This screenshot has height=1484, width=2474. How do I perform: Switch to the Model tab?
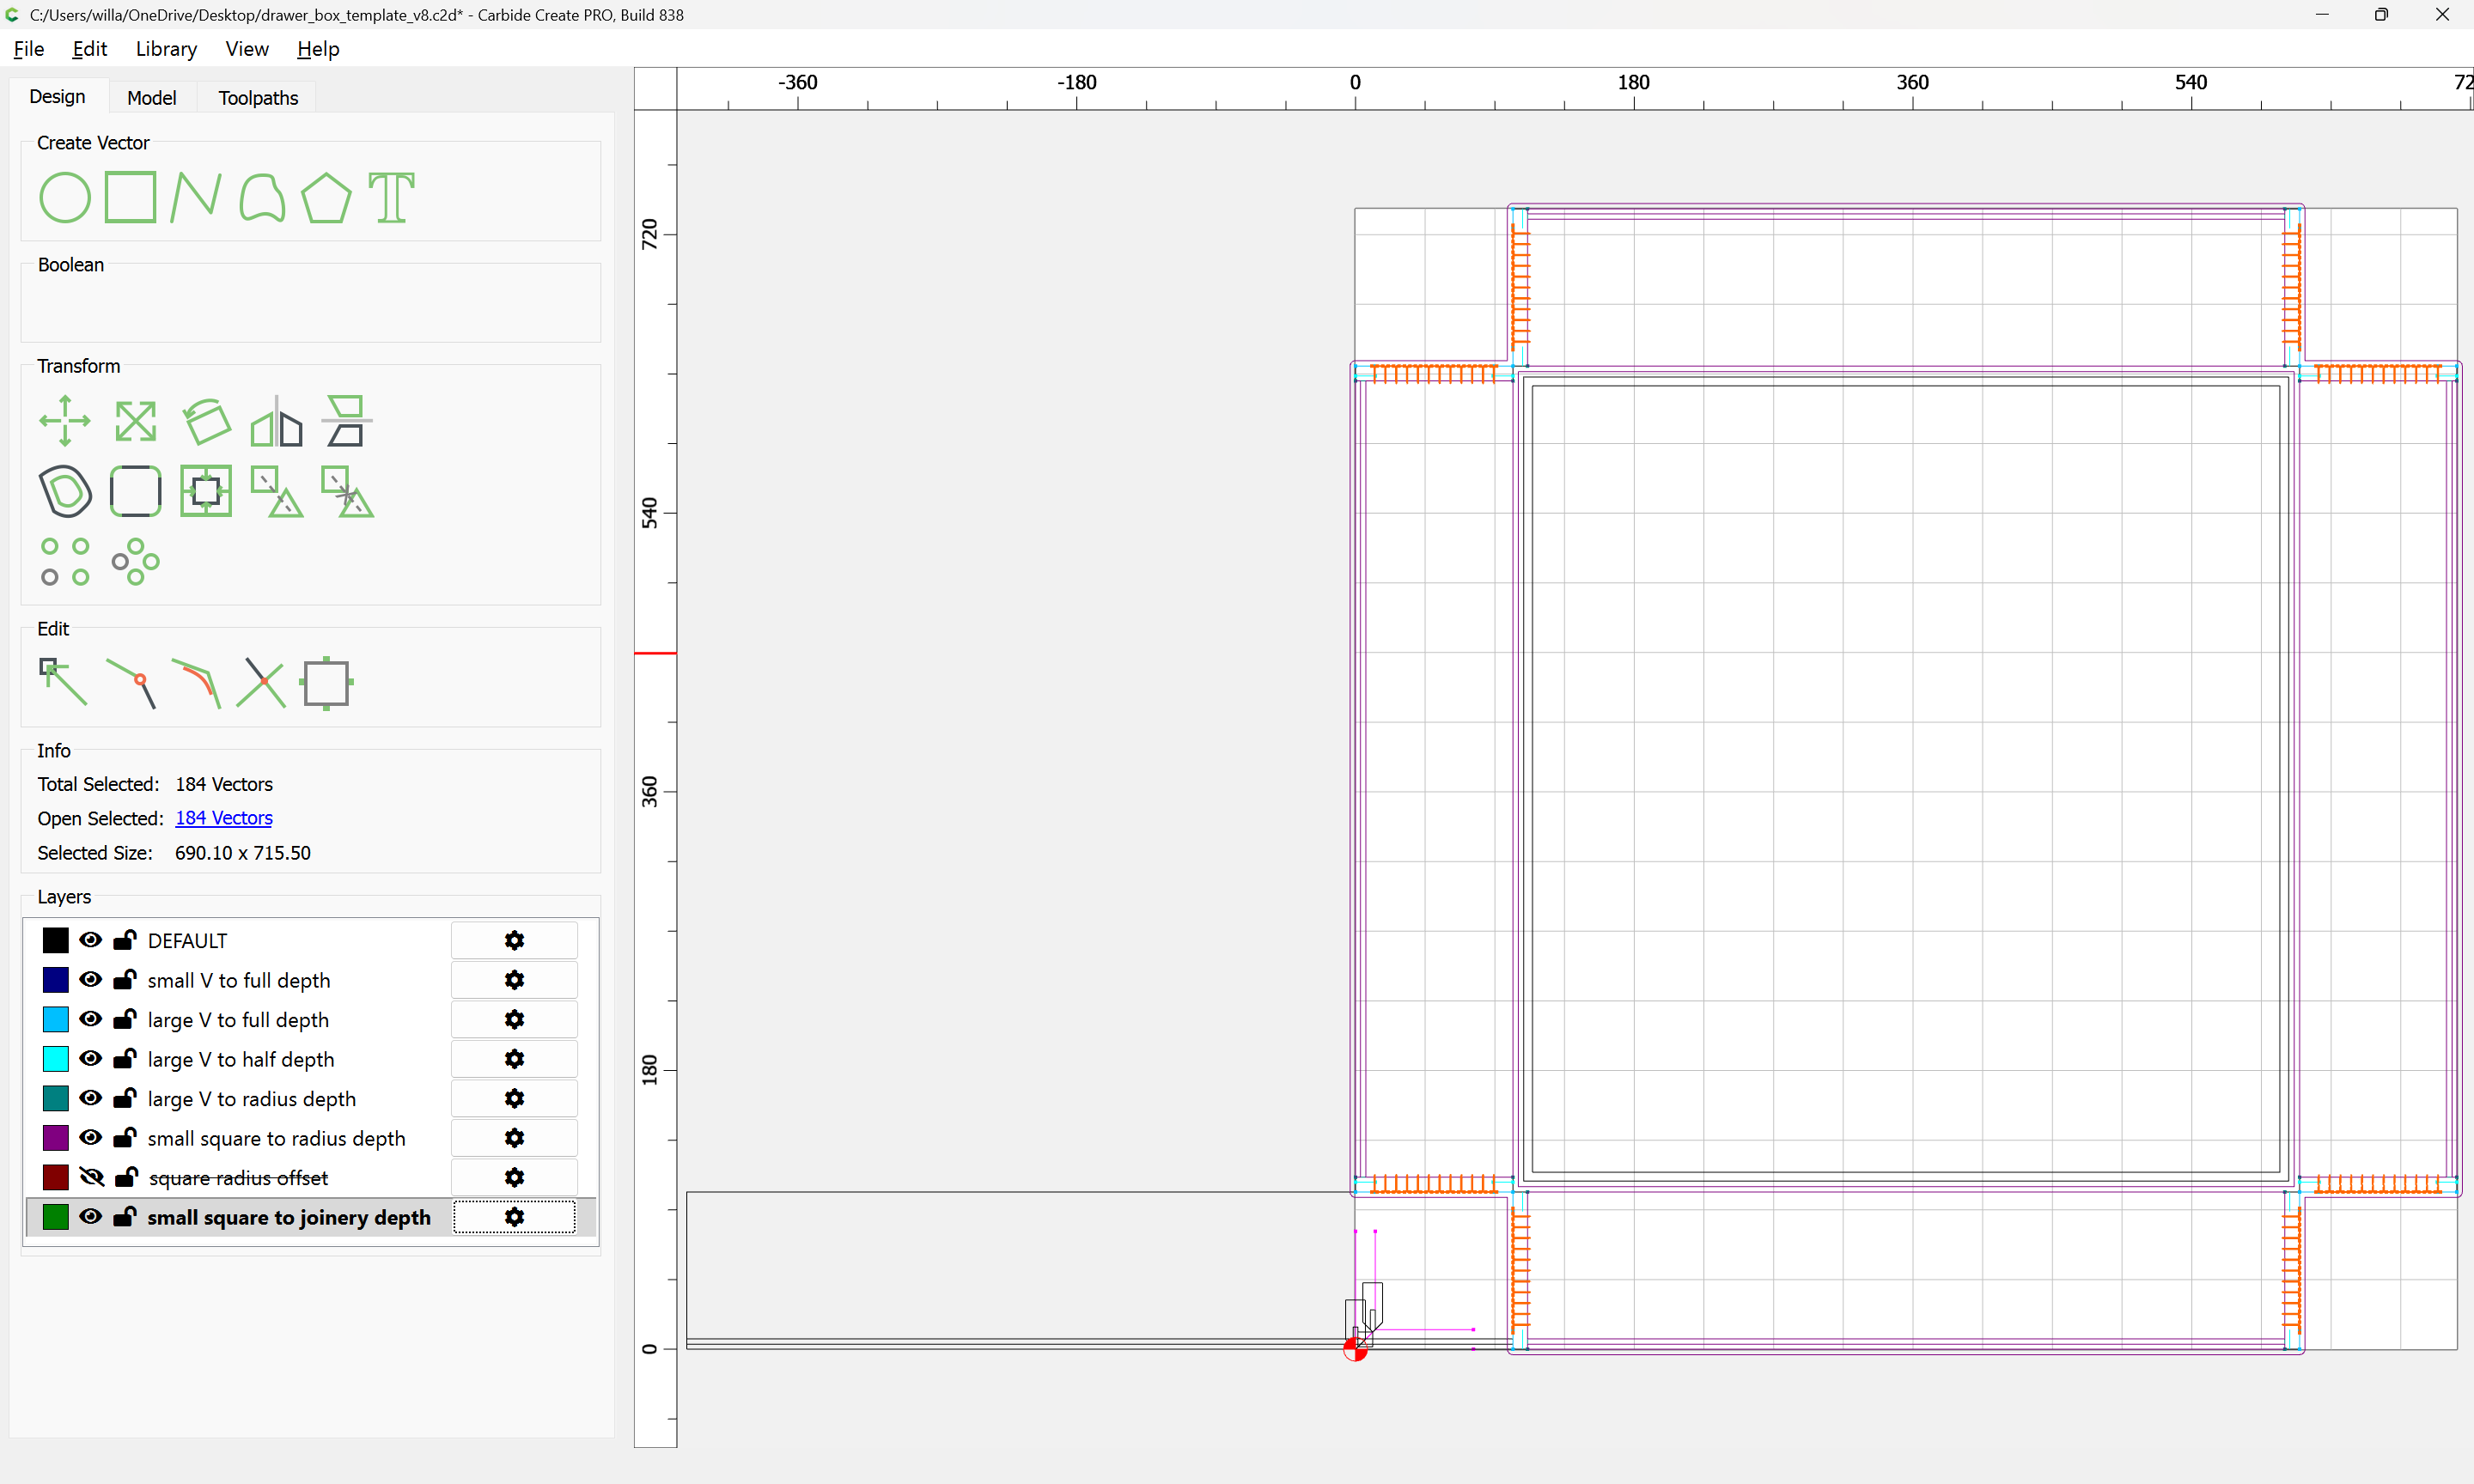click(151, 98)
